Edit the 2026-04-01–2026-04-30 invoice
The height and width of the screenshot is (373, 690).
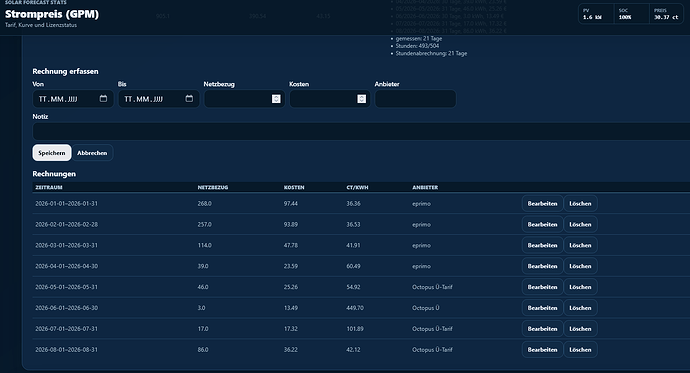(x=542, y=266)
